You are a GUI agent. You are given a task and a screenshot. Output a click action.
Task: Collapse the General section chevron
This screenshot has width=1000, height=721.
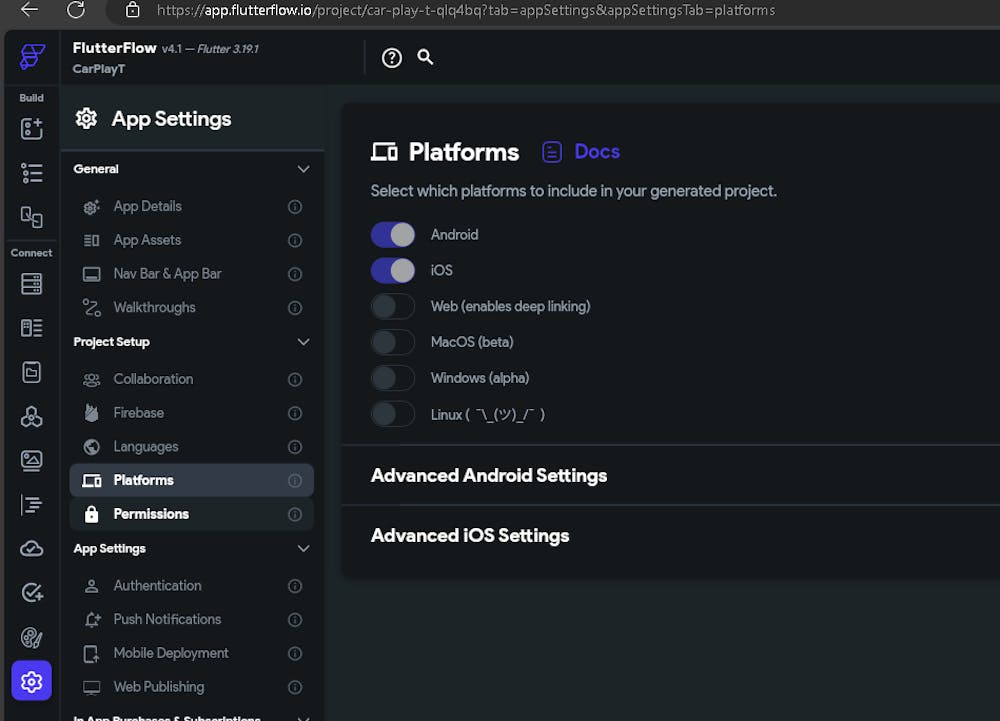click(303, 169)
